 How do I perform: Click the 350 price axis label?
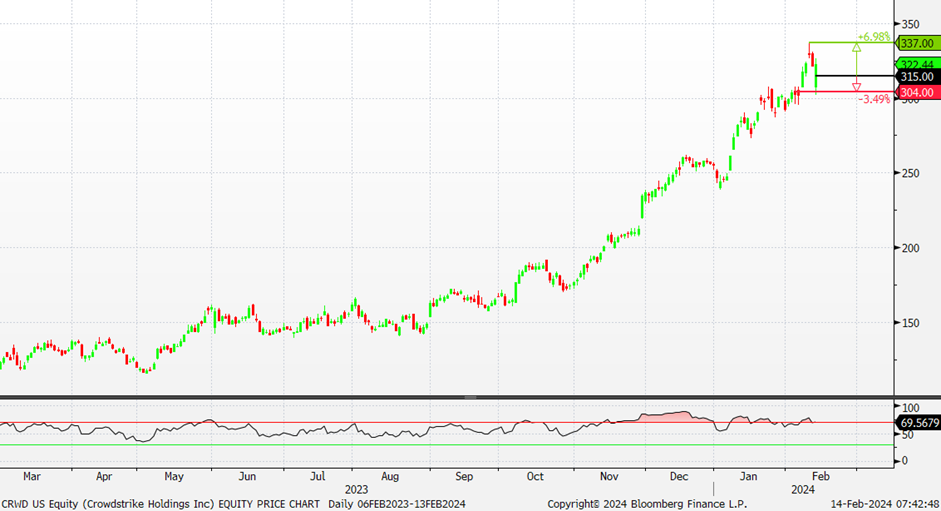(x=910, y=24)
